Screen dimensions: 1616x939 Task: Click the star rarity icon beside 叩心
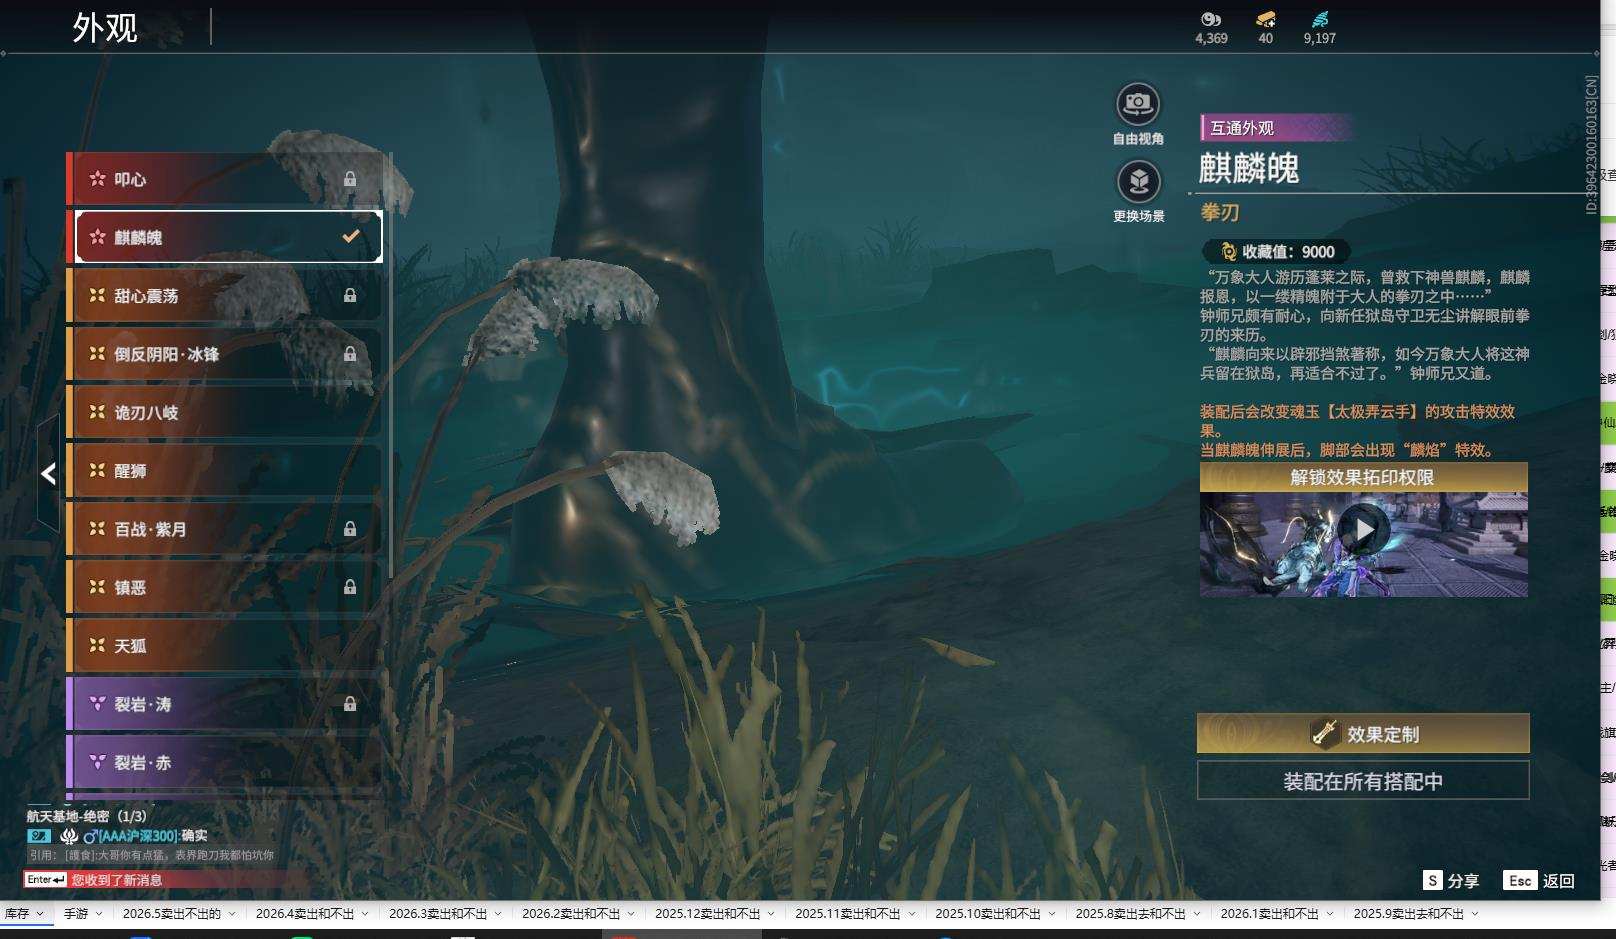[97, 179]
